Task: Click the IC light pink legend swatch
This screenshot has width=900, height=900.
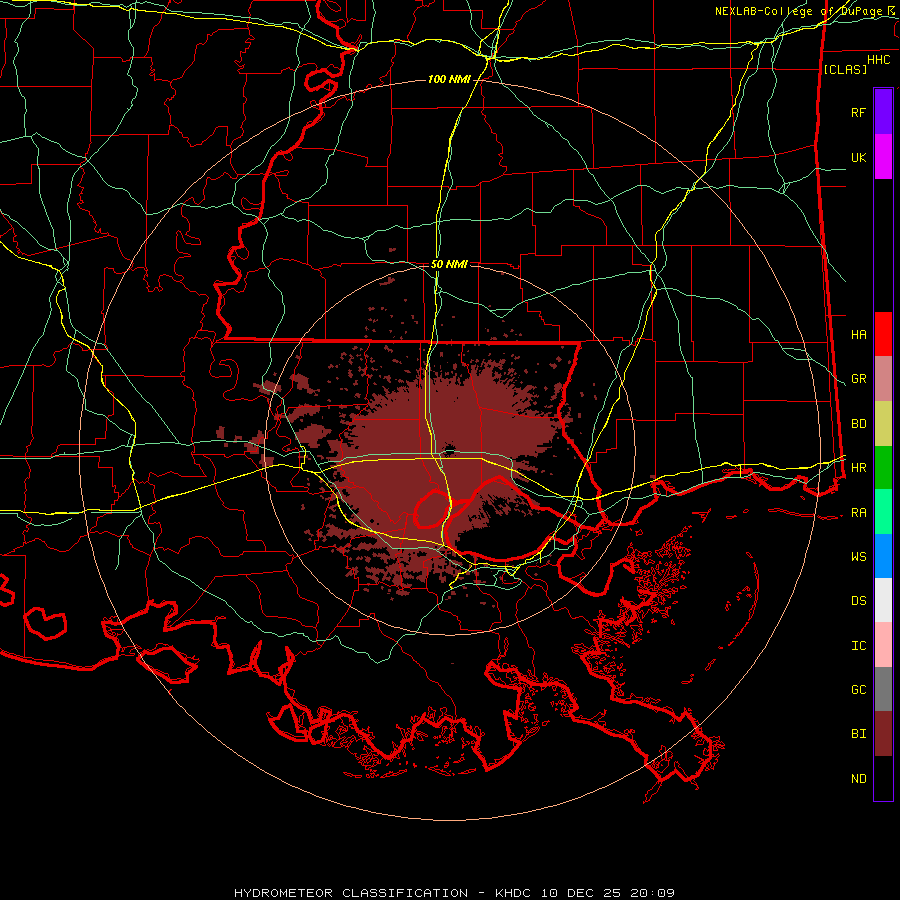Action: [x=883, y=645]
